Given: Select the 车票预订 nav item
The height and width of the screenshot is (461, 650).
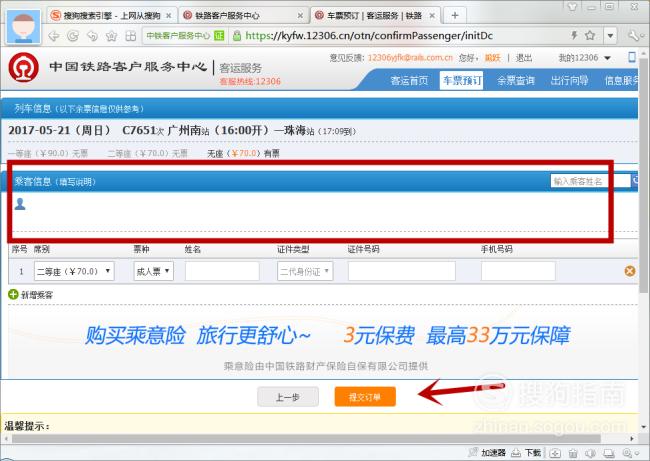Looking at the screenshot, I should click(462, 80).
